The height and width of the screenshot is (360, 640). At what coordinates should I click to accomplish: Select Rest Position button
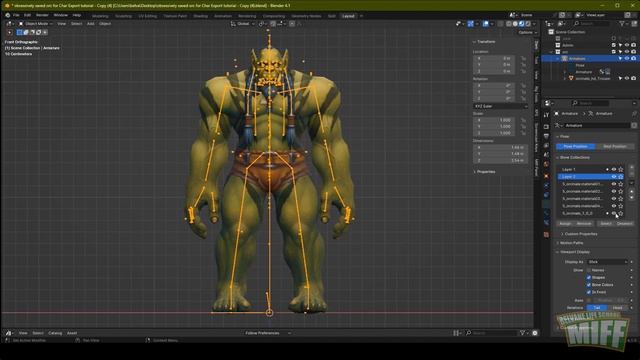614,146
